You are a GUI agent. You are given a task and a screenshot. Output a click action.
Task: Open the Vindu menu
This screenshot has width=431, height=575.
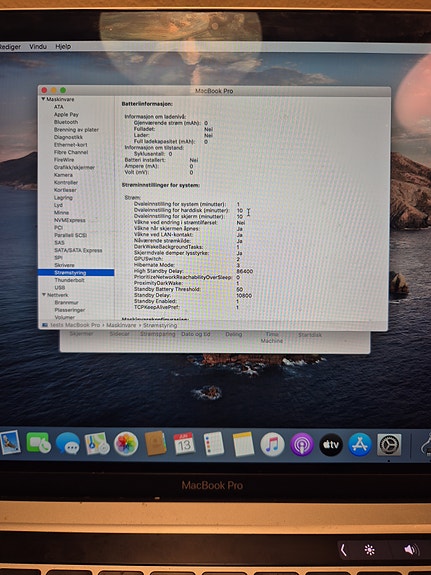(x=38, y=47)
